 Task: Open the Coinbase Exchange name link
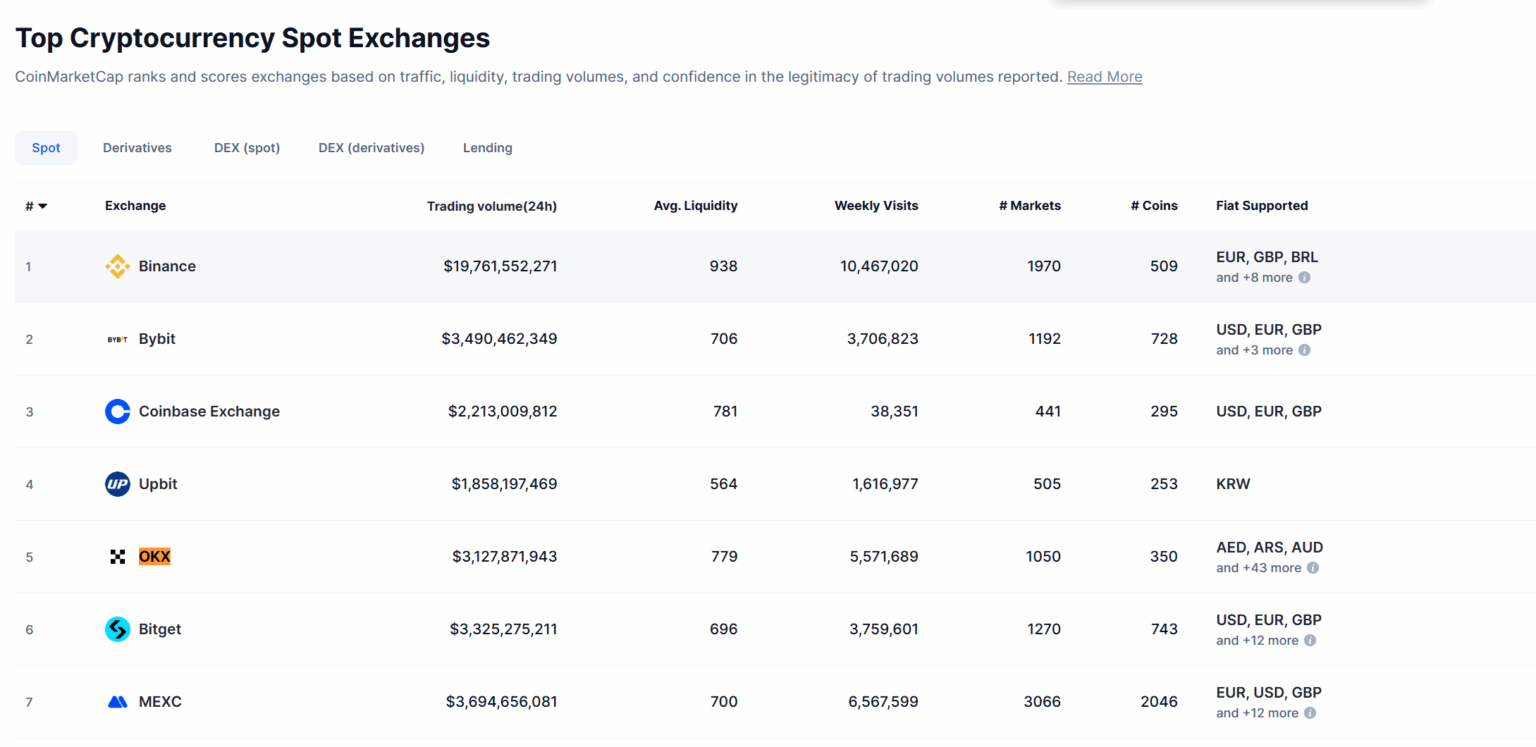[209, 411]
